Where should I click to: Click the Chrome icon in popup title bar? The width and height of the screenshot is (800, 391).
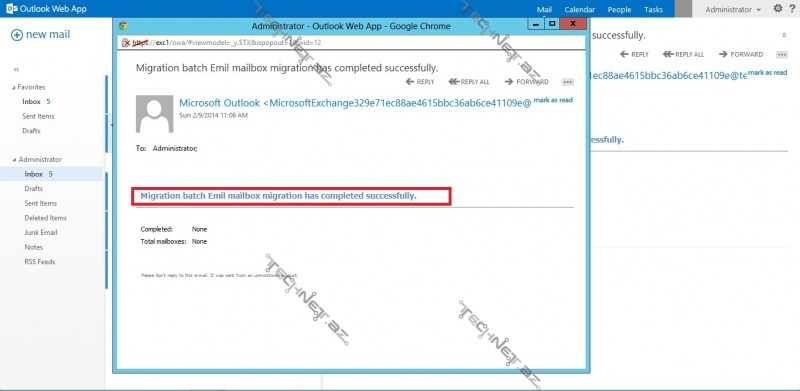click(x=123, y=26)
